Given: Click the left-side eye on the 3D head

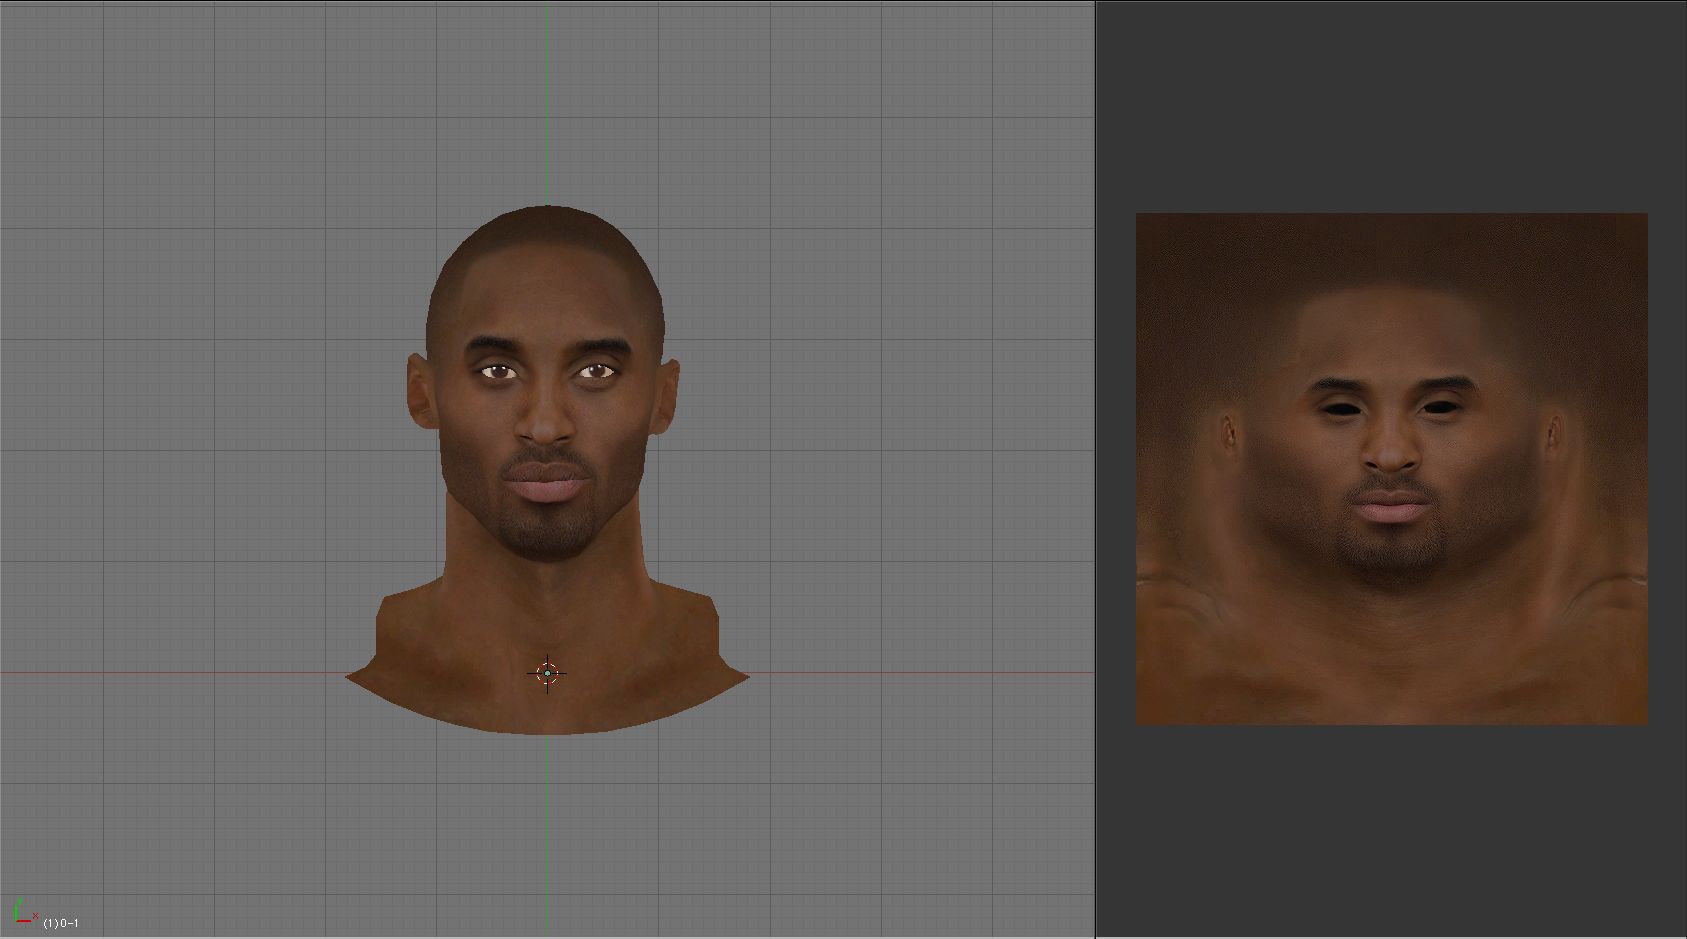Looking at the screenshot, I should pyautogui.click(x=497, y=372).
